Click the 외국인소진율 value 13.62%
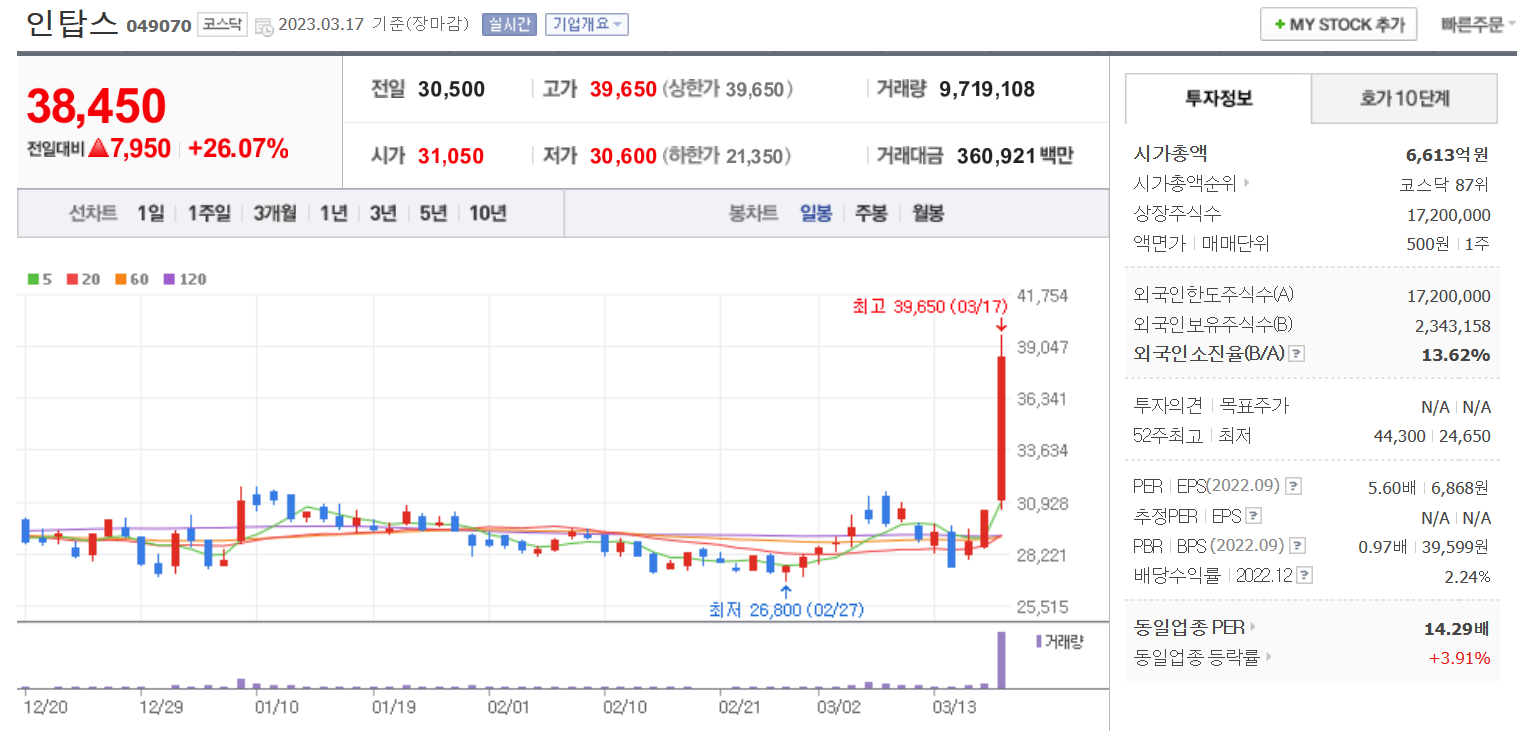The image size is (1530, 731). (1456, 354)
